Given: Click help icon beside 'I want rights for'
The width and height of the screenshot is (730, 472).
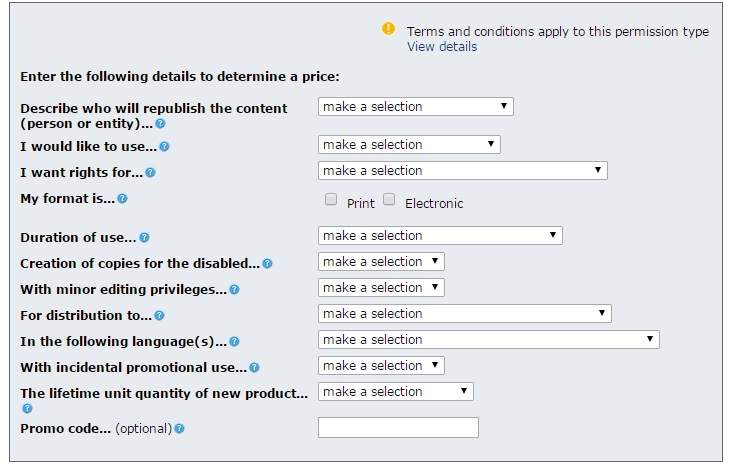Looking at the screenshot, I should pyautogui.click(x=150, y=173).
